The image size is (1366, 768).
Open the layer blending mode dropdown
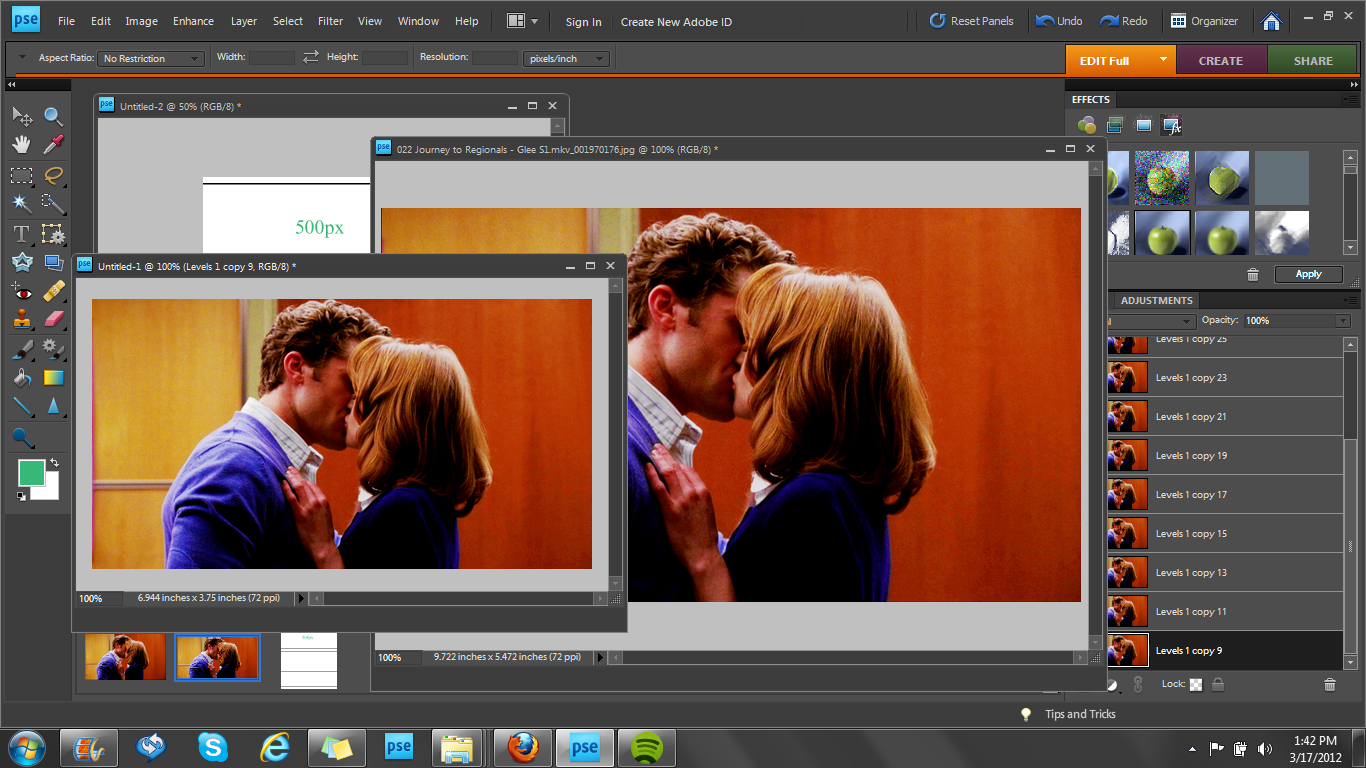[1150, 321]
